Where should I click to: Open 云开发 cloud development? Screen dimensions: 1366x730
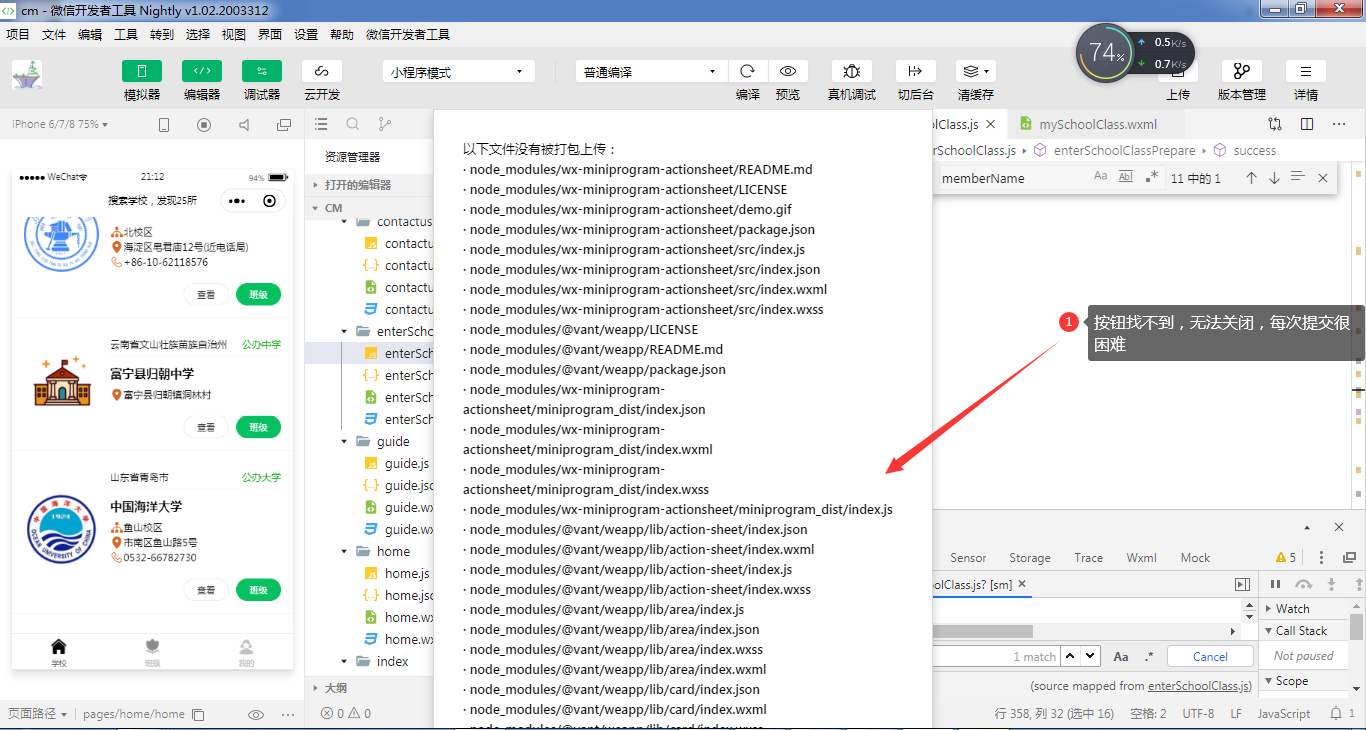click(x=322, y=71)
